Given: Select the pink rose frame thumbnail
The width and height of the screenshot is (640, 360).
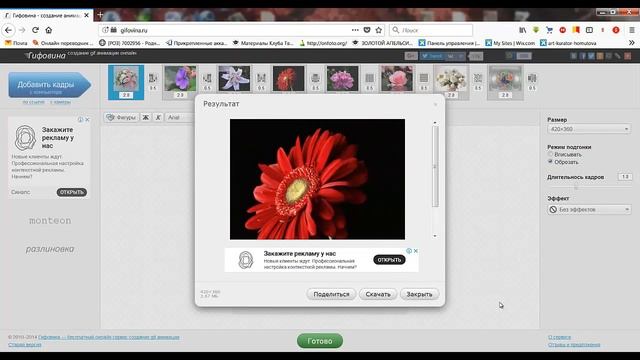Looking at the screenshot, I should [x=397, y=79].
